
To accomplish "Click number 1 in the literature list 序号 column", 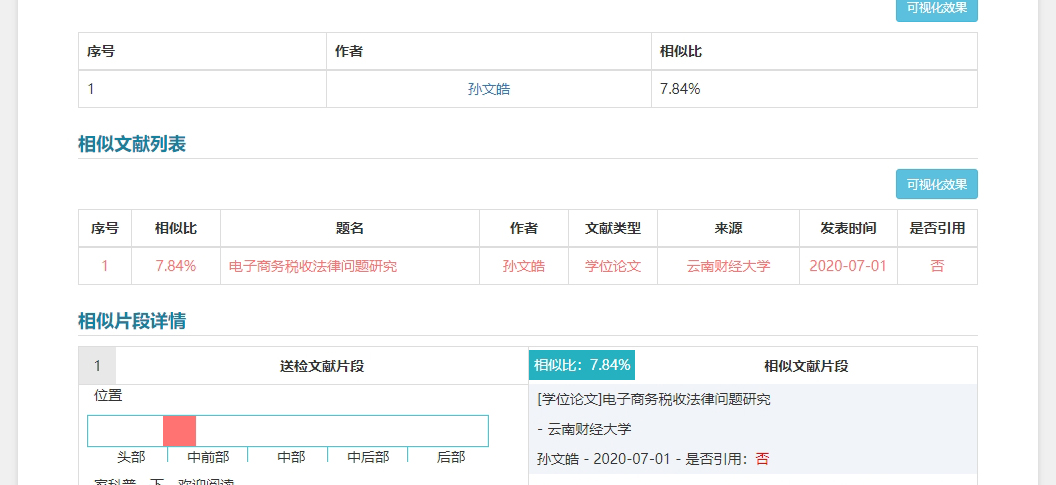I will (104, 266).
